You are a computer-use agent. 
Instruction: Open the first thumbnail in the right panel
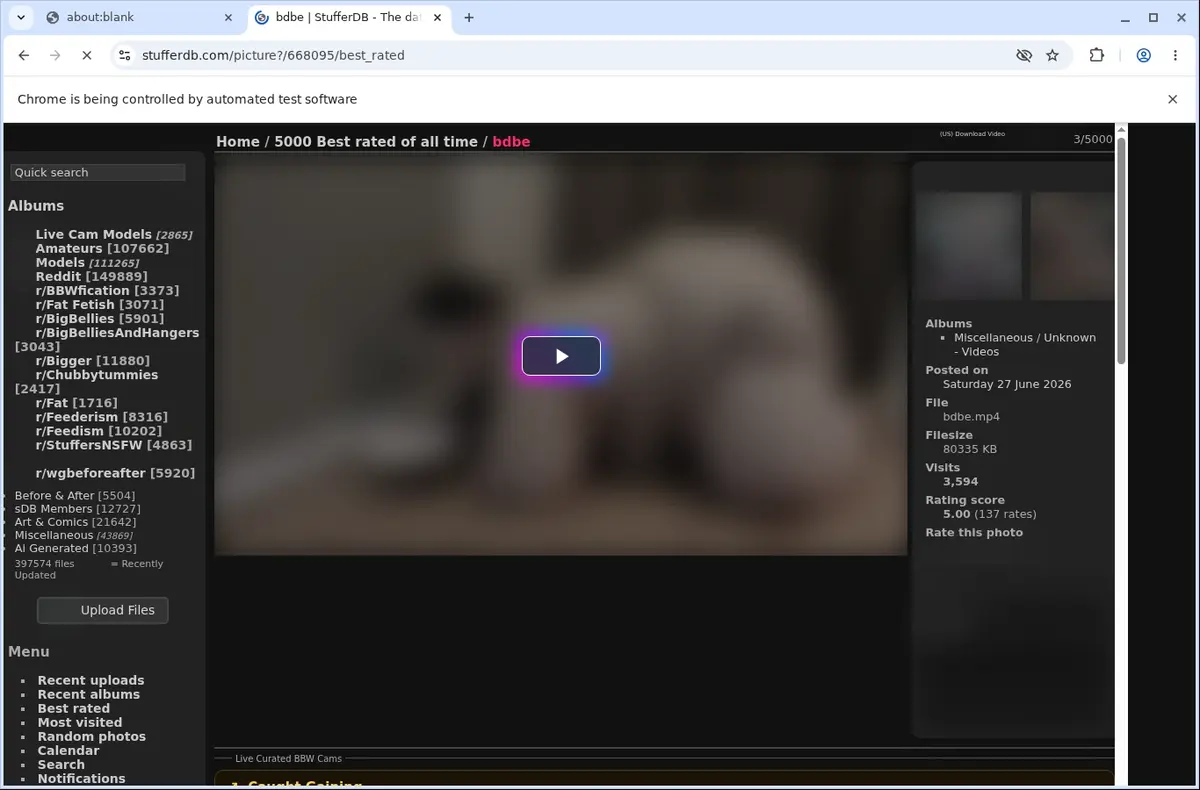[969, 246]
